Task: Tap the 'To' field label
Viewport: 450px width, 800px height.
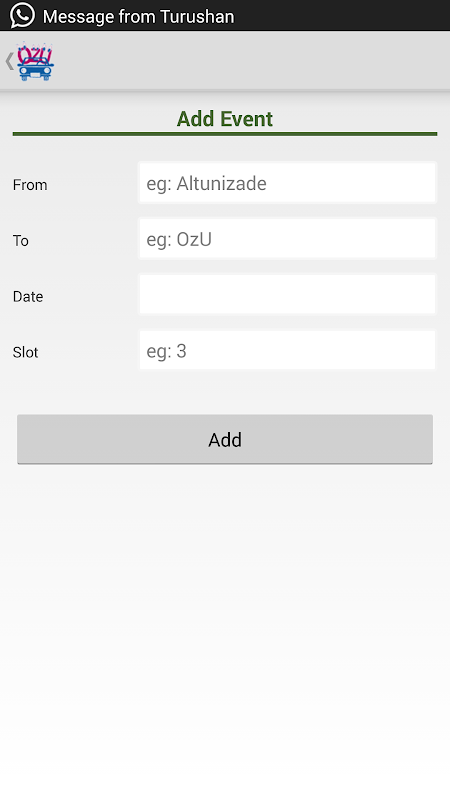Action: pos(21,240)
